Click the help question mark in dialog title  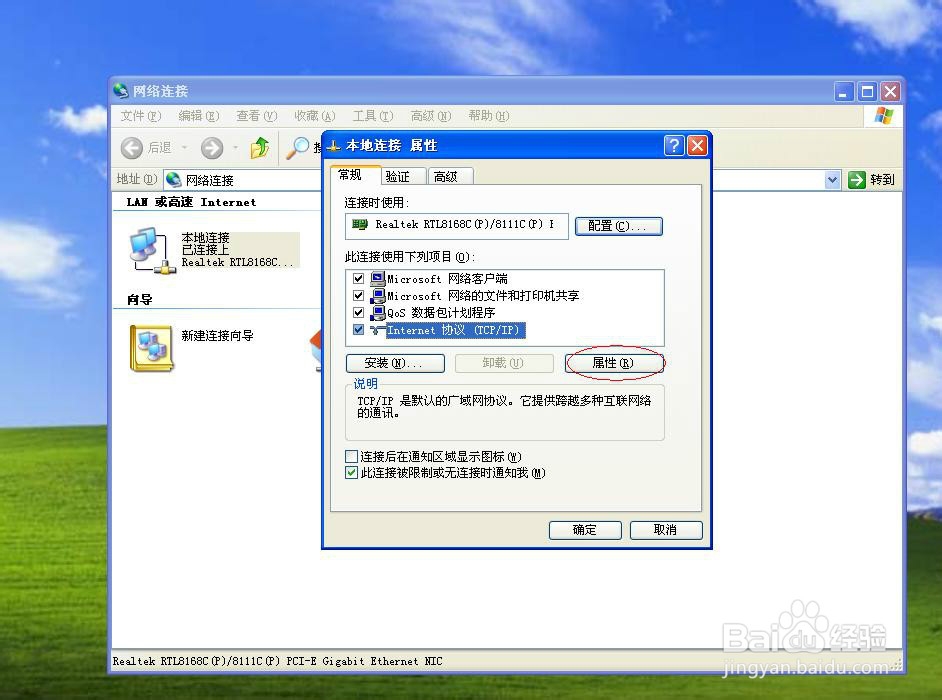674,145
